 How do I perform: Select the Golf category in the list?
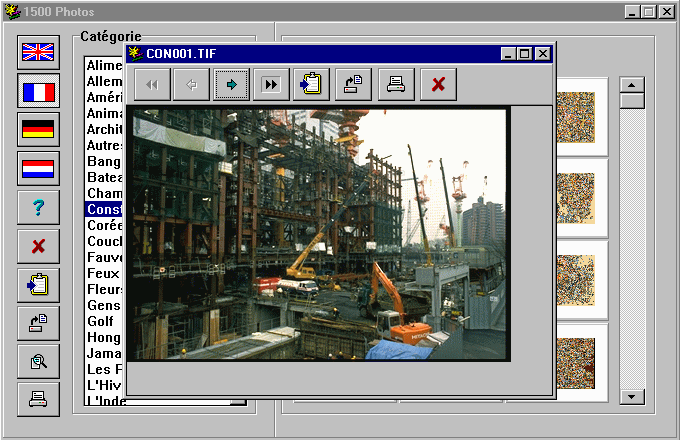click(x=100, y=322)
